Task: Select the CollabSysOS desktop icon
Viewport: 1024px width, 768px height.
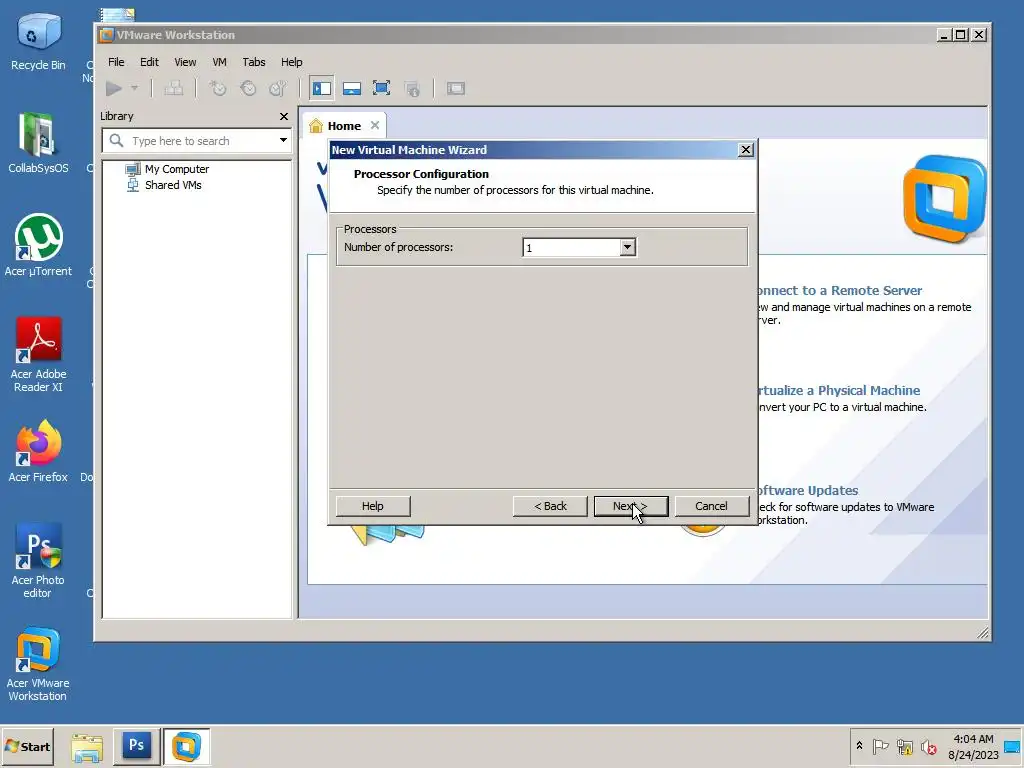Action: [38, 143]
